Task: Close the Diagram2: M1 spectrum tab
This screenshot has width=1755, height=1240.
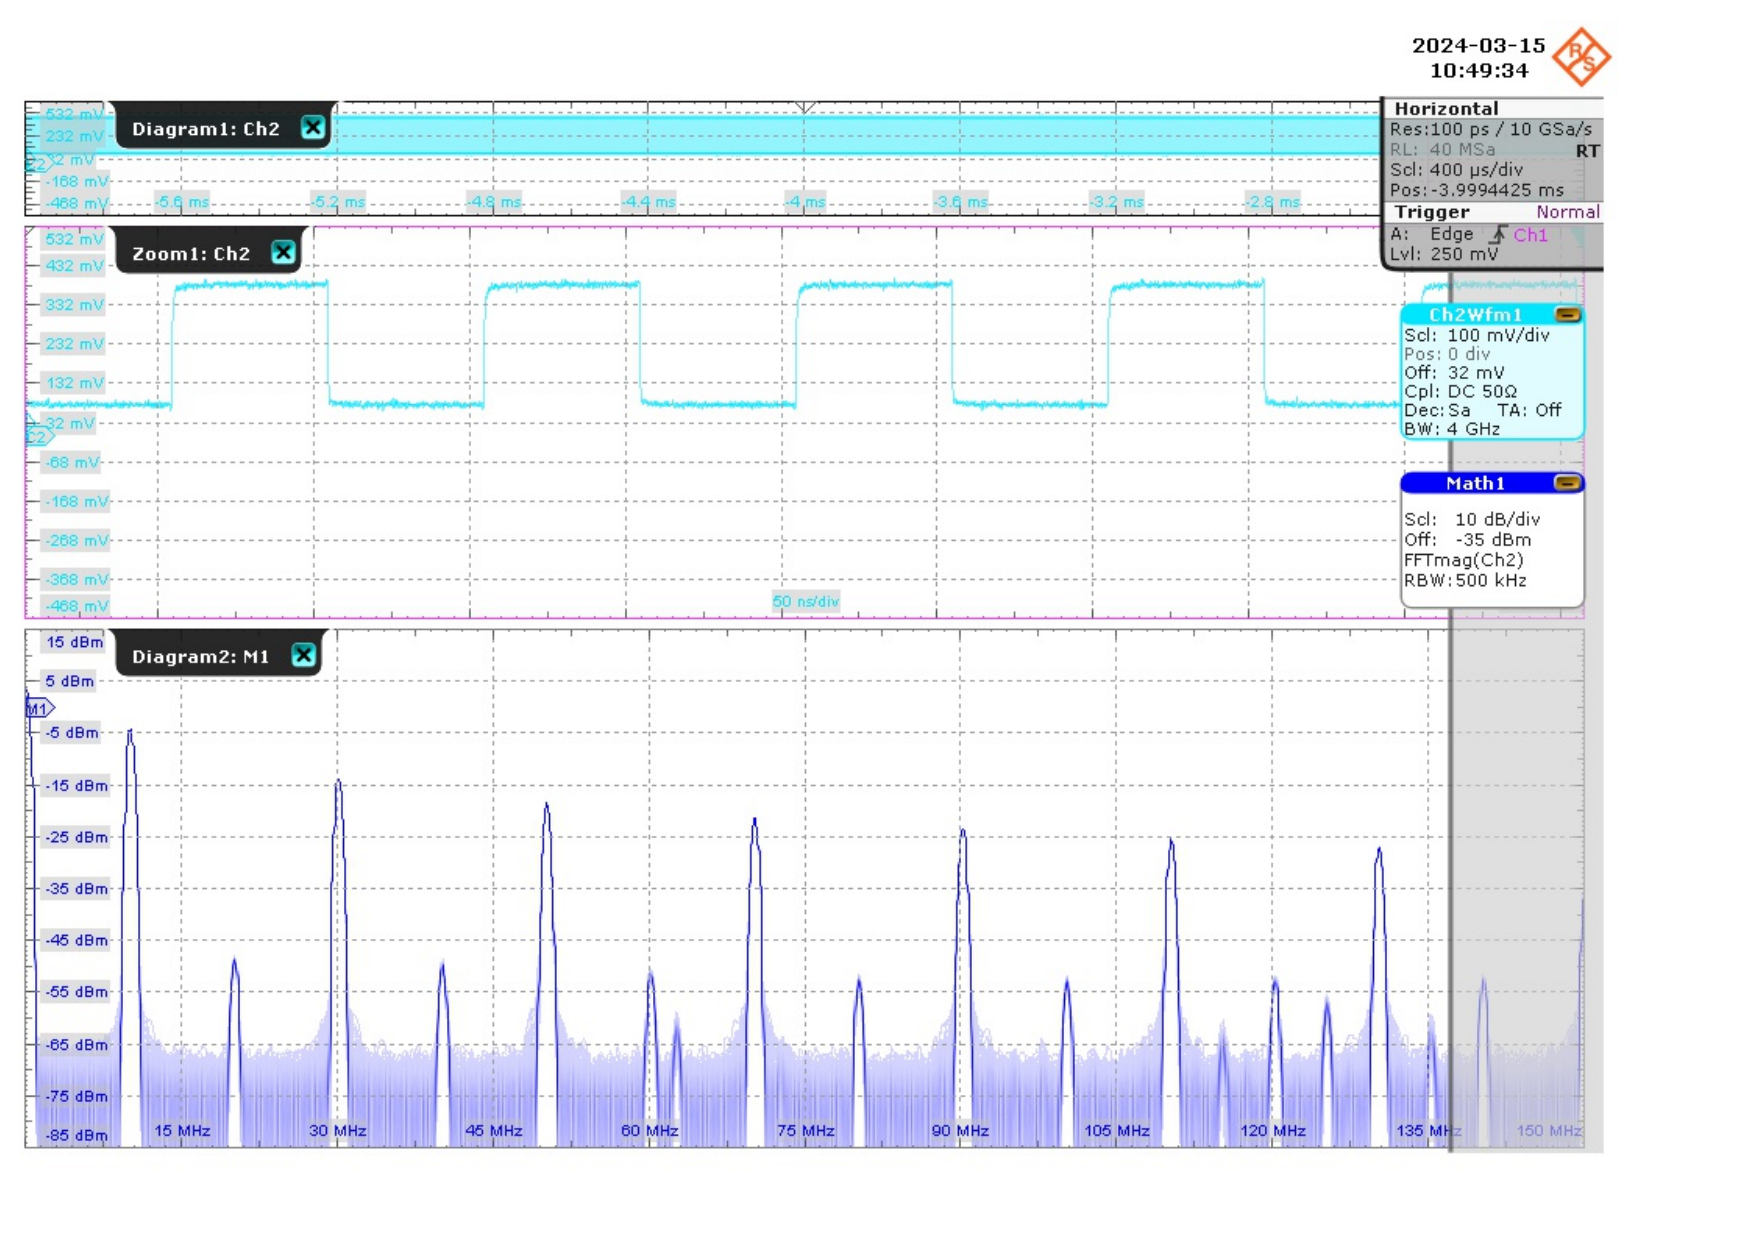Action: [x=304, y=655]
